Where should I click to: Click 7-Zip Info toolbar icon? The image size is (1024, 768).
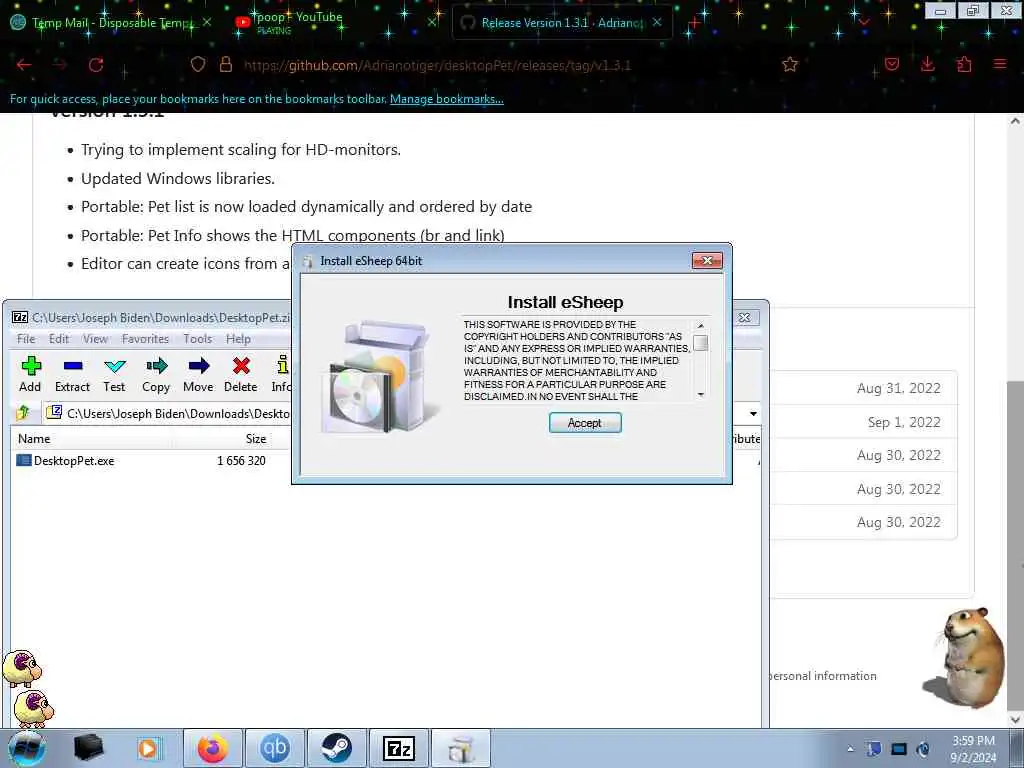click(x=281, y=374)
